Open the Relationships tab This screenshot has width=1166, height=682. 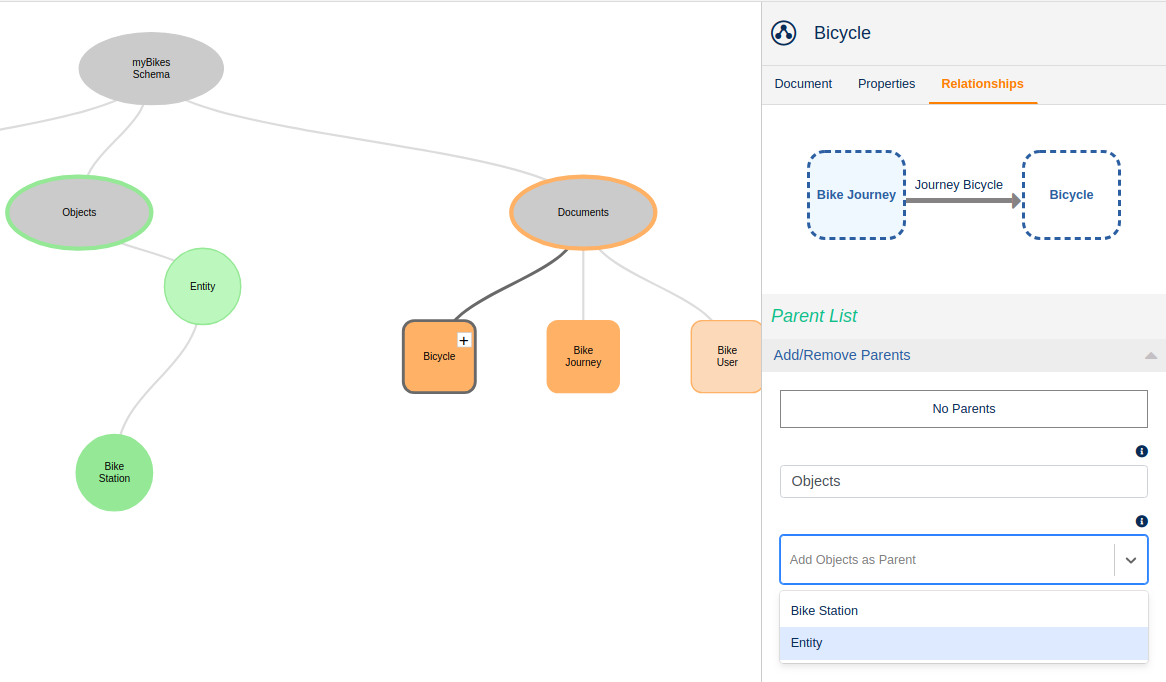982,84
